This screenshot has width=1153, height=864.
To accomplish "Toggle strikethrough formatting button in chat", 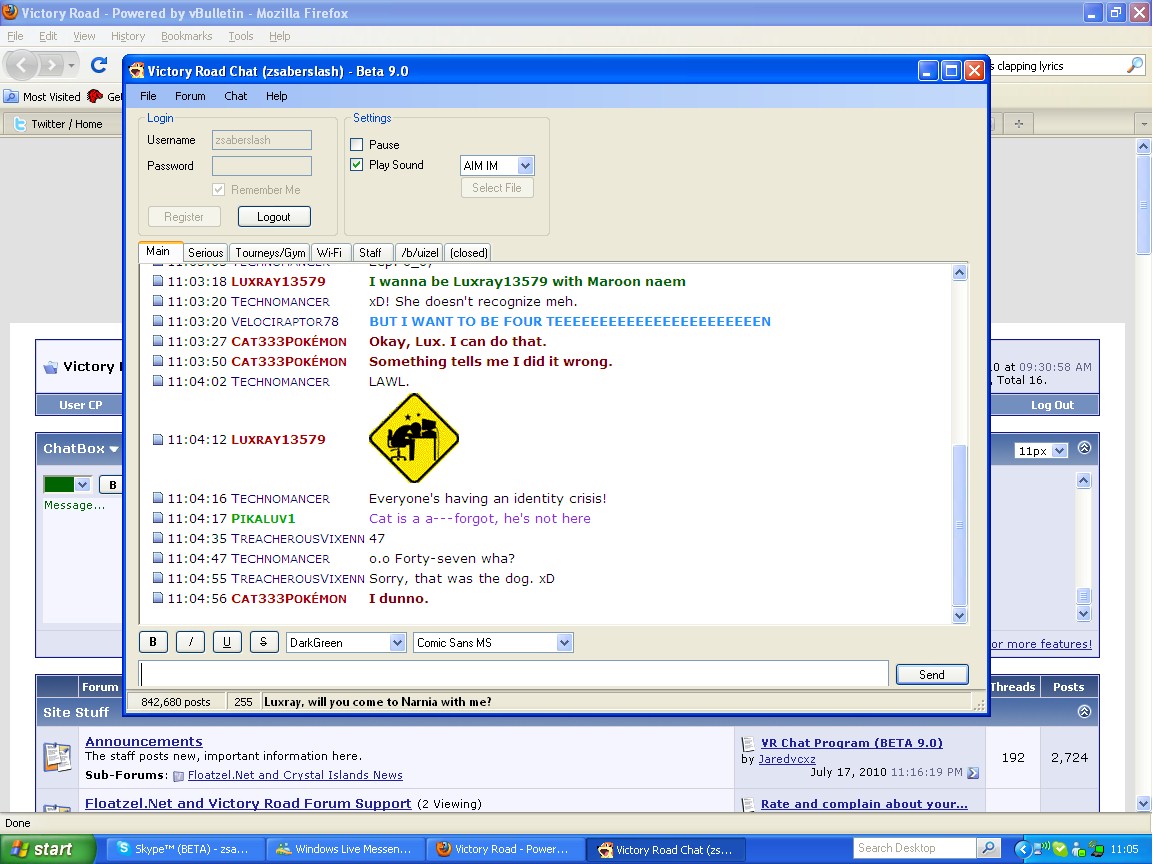I will tap(263, 642).
